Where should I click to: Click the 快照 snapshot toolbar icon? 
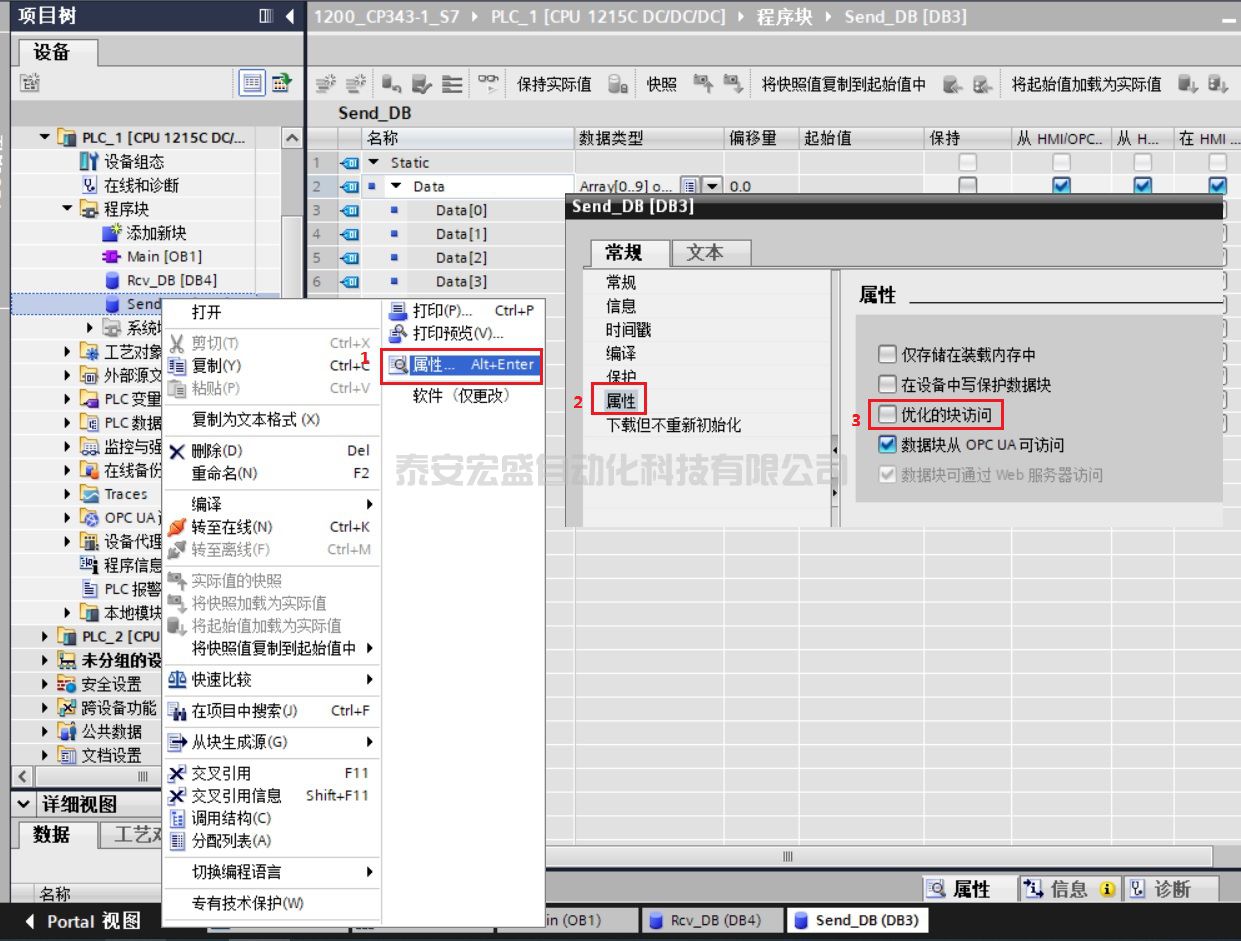point(704,85)
